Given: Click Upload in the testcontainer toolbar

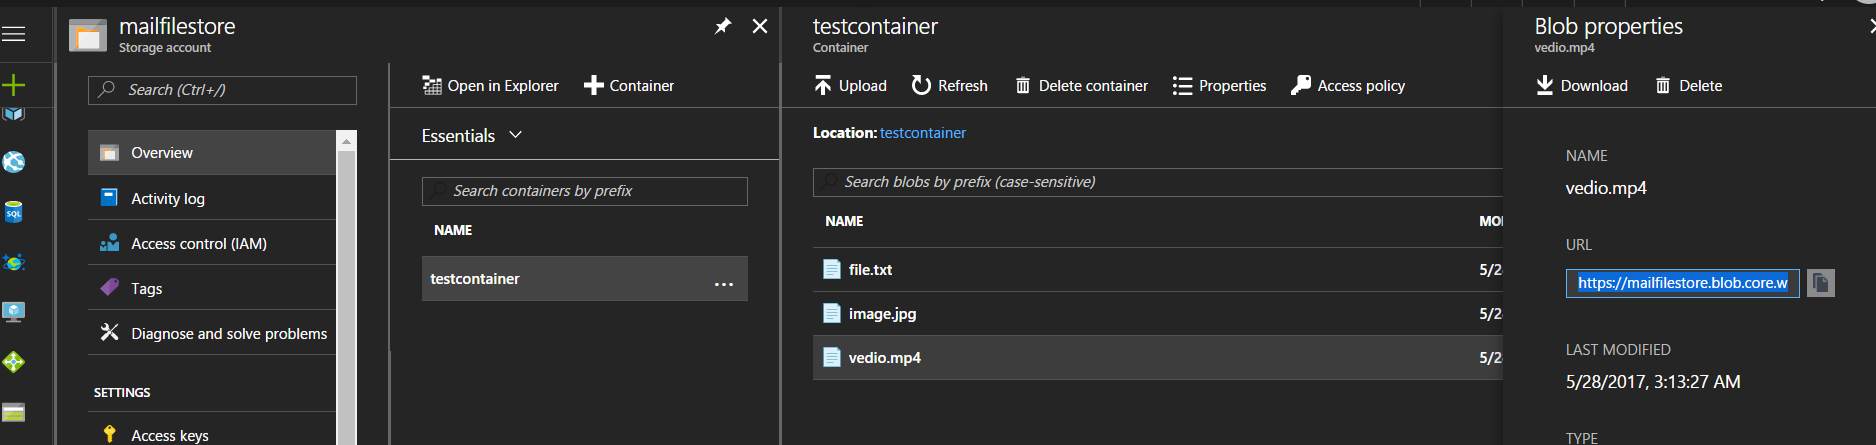Looking at the screenshot, I should click(851, 86).
